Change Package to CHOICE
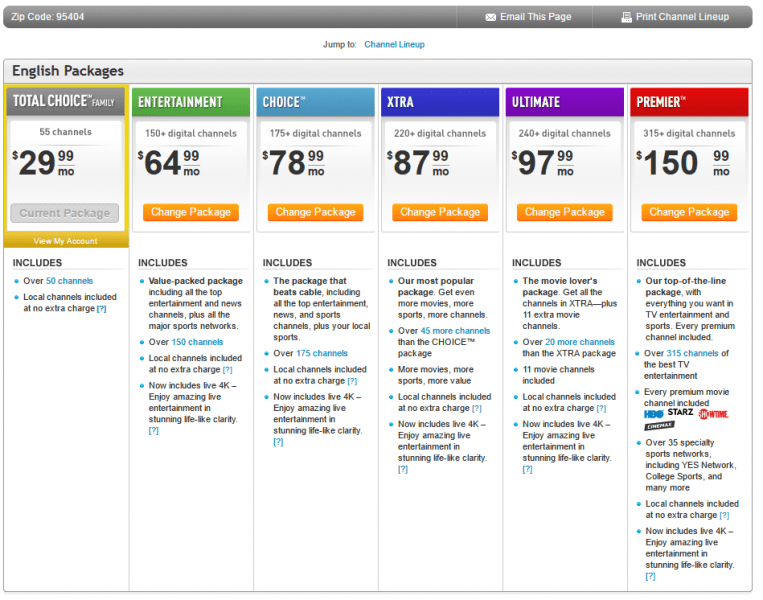The height and width of the screenshot is (600, 763). (x=315, y=212)
